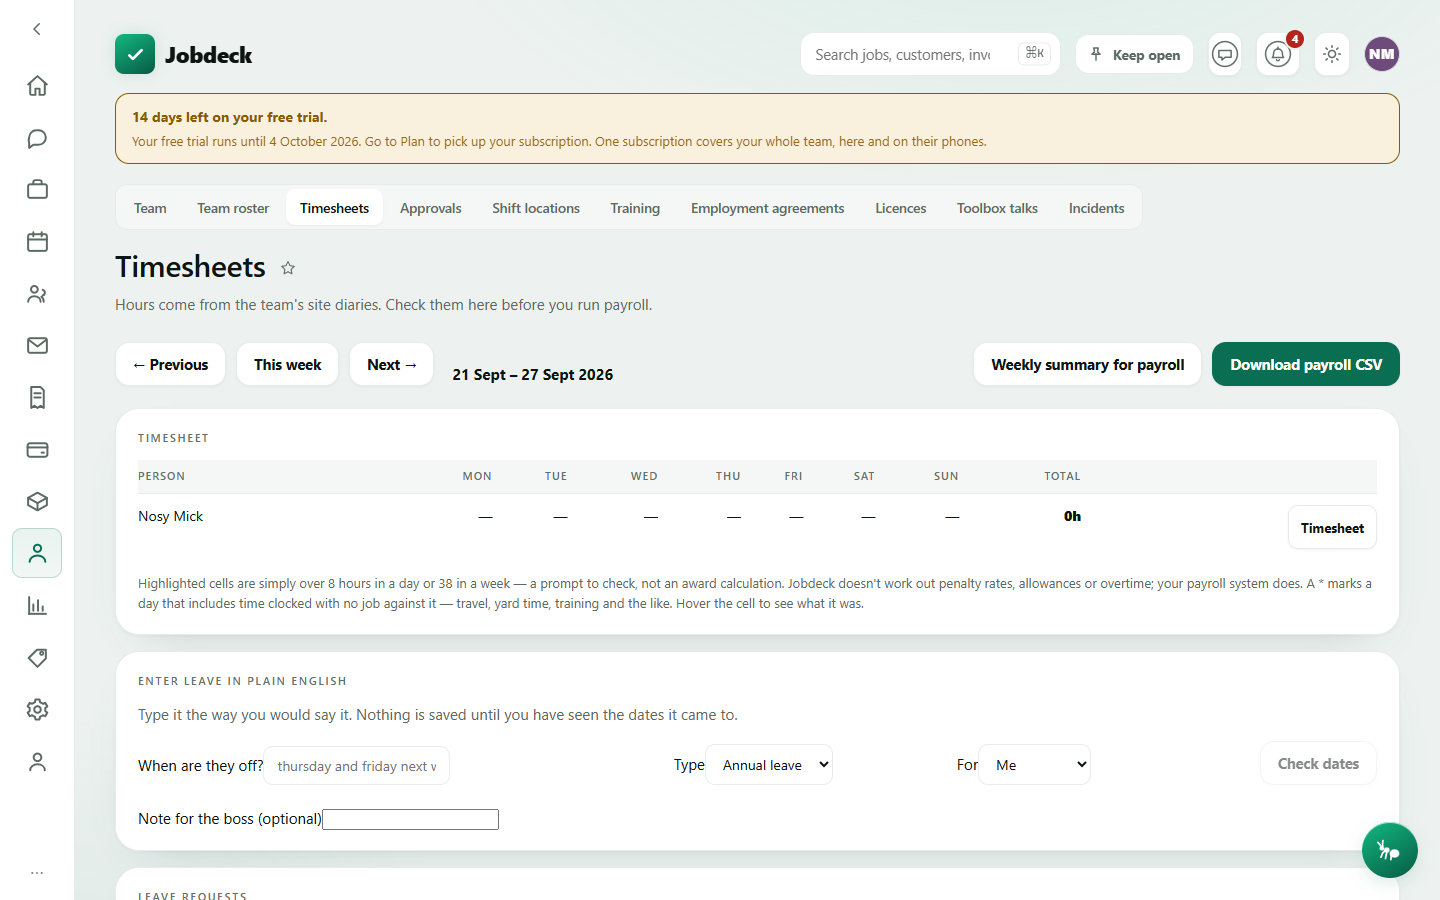Open the briefcase jobs icon in sidebar
The height and width of the screenshot is (900, 1440).
click(x=37, y=190)
